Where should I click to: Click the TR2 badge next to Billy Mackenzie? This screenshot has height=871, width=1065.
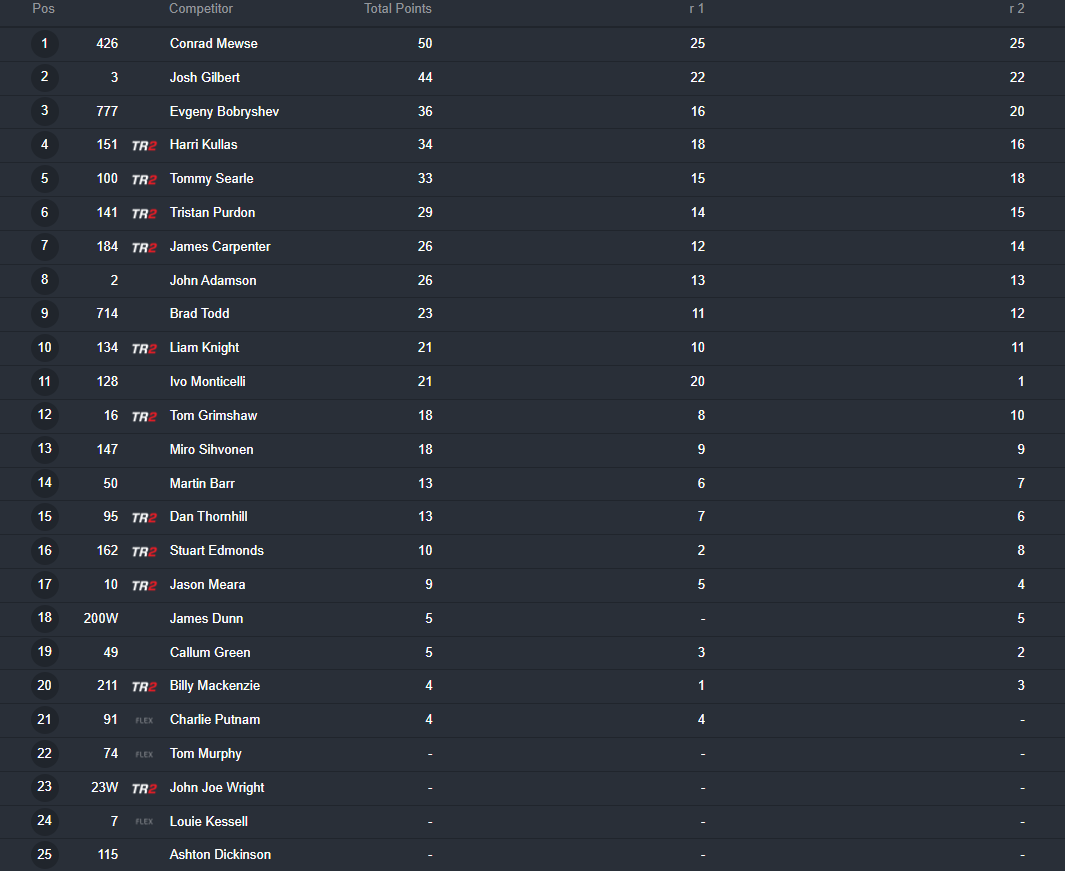tap(144, 687)
